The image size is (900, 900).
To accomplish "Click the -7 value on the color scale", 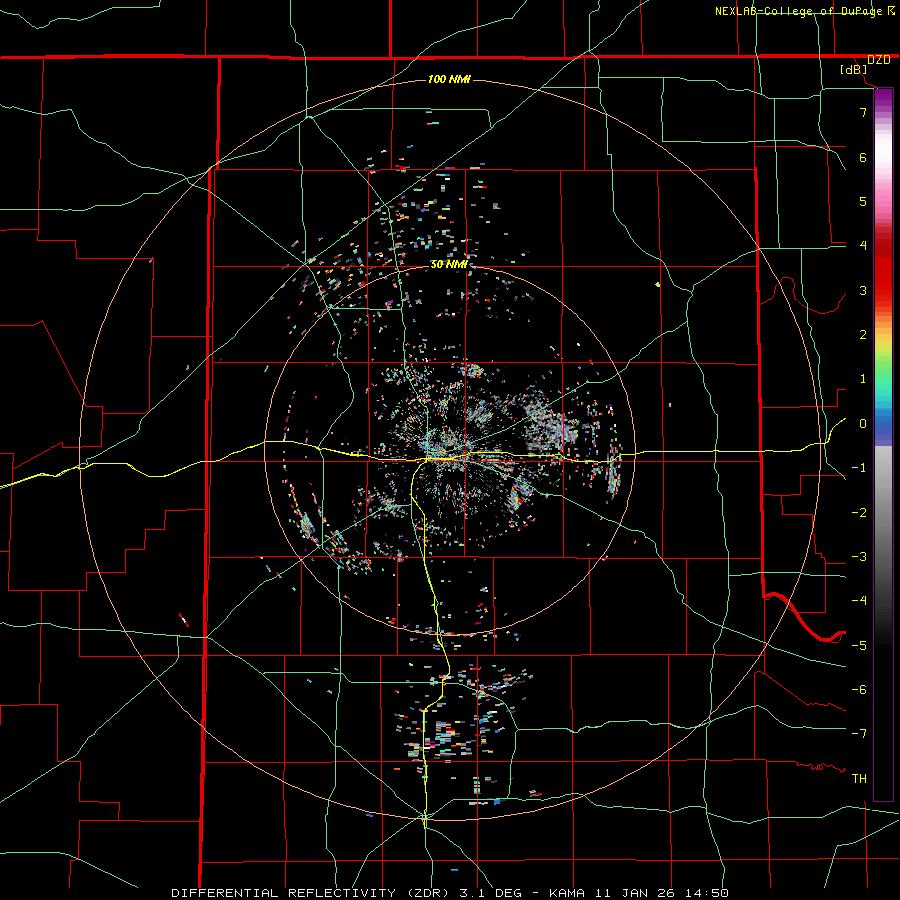I will coord(859,734).
